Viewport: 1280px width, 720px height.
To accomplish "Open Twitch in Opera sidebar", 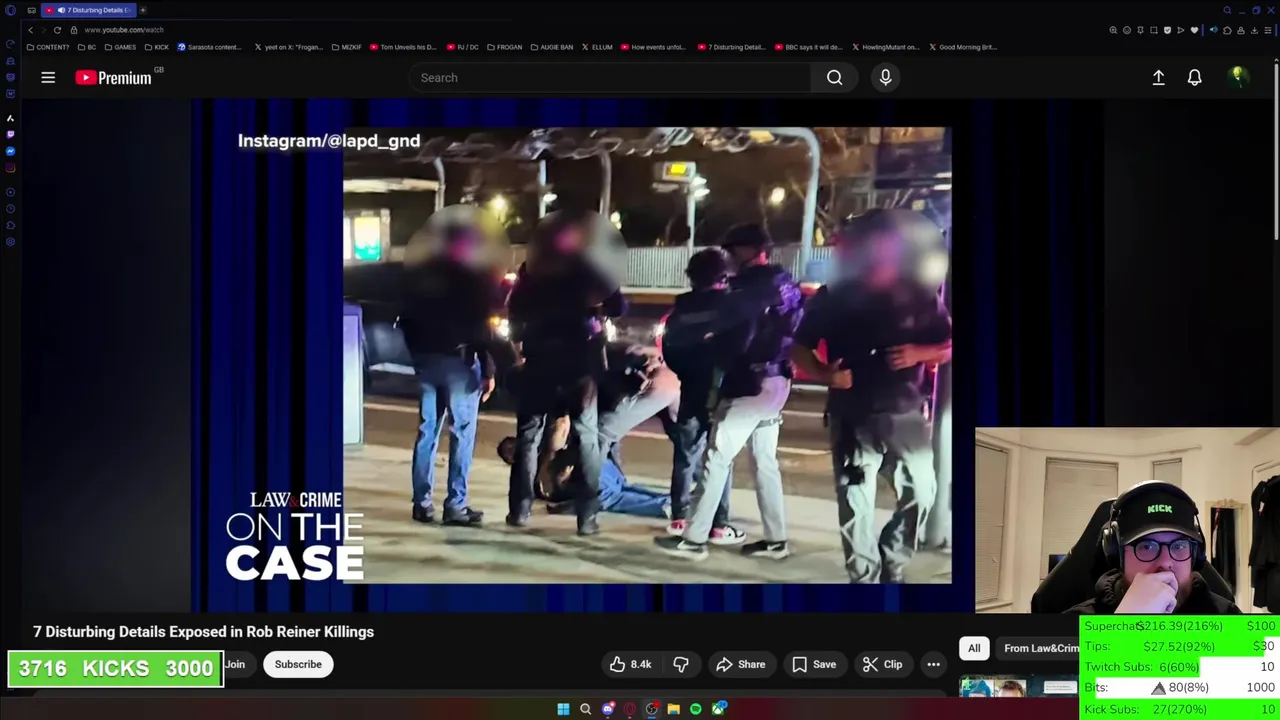I will 10,134.
